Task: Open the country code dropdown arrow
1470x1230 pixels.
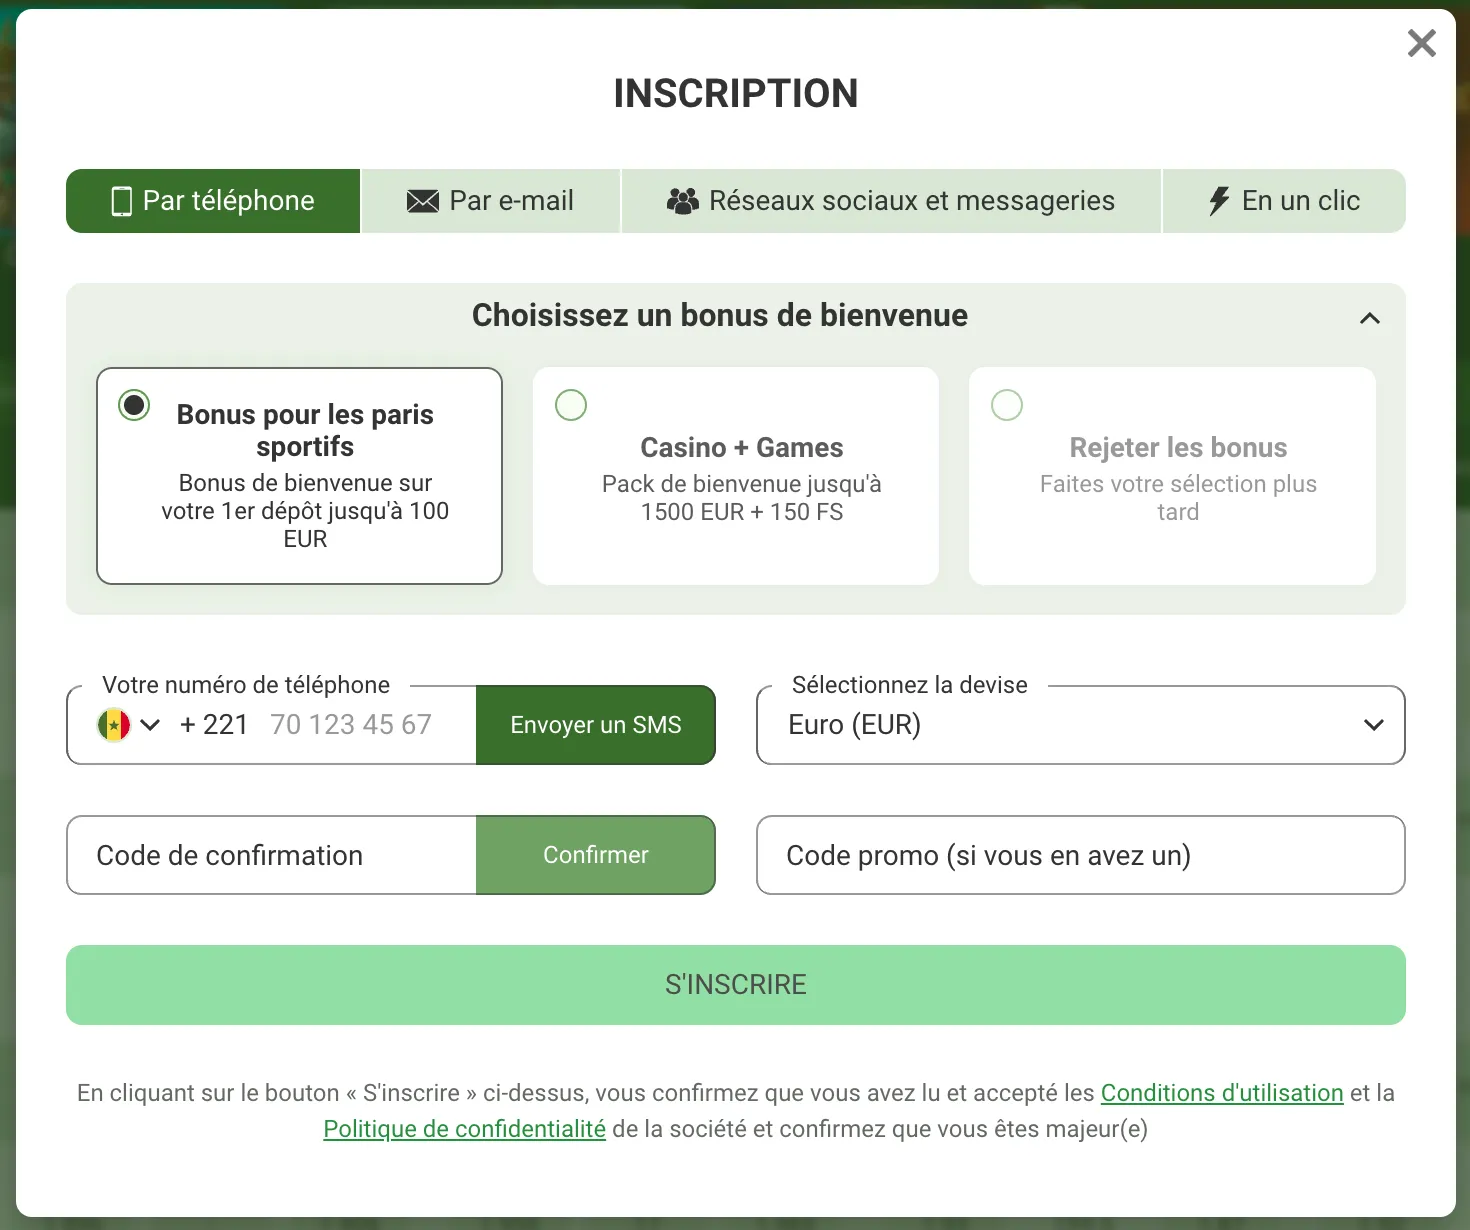Action: point(150,725)
